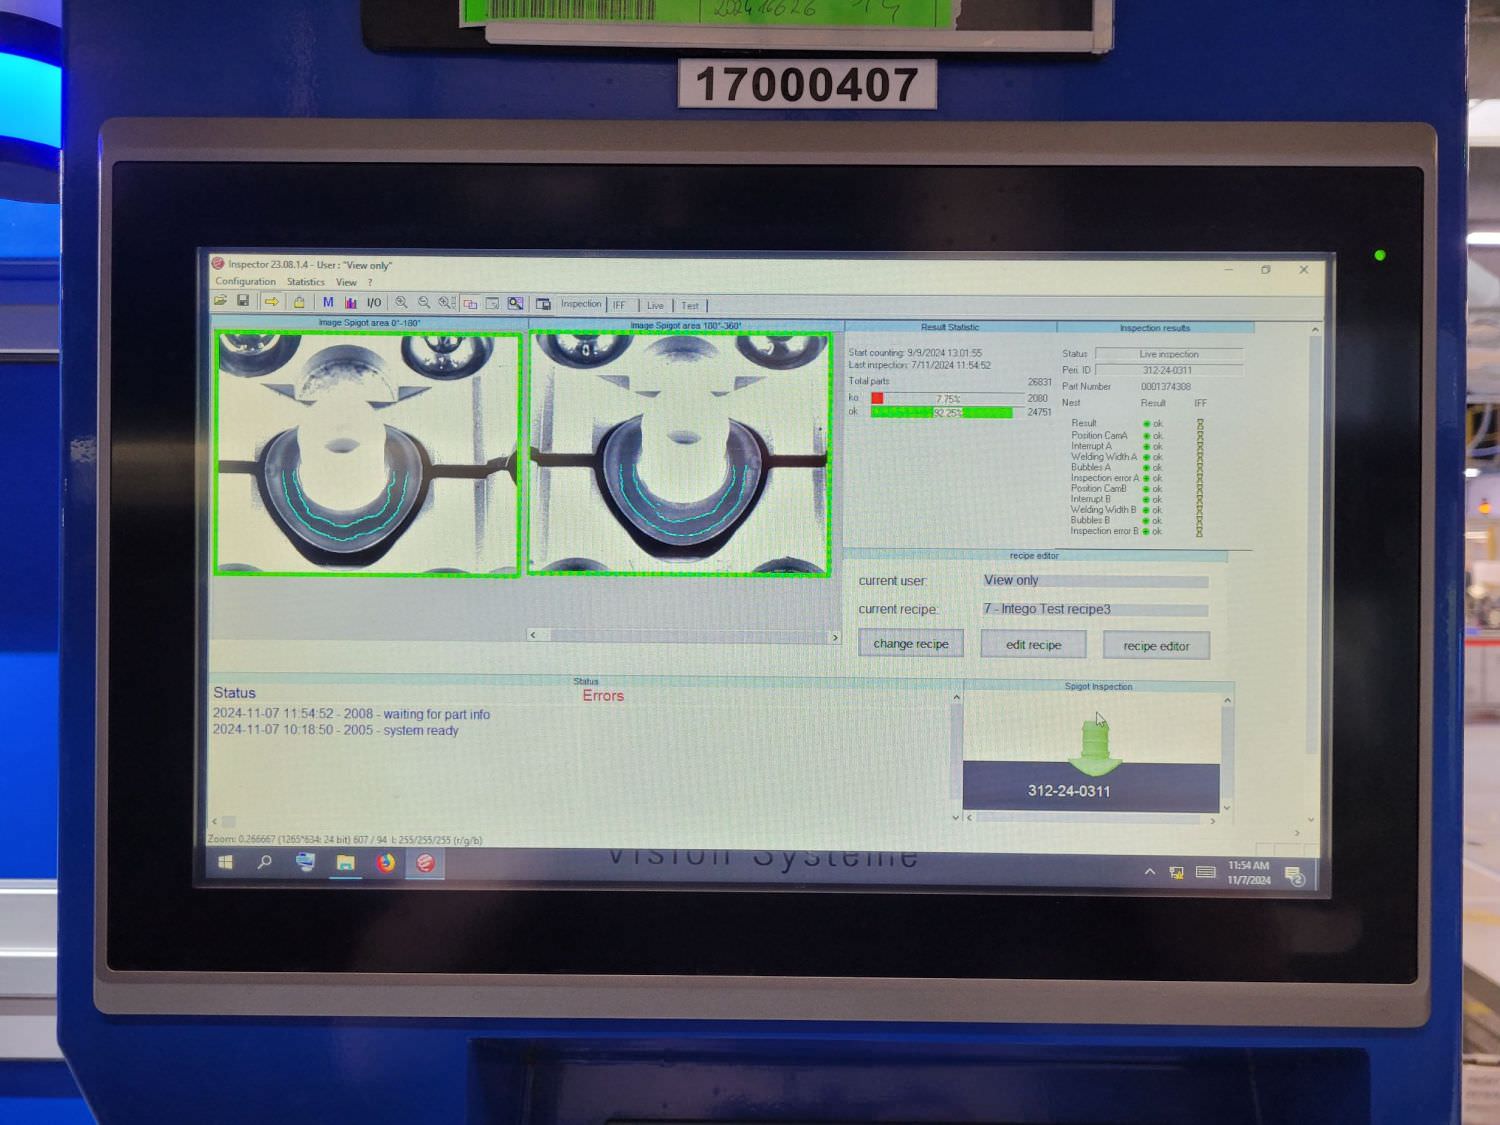Image resolution: width=1500 pixels, height=1125 pixels.
Task: Click the zoom in magnifier icon
Action: [x=401, y=302]
